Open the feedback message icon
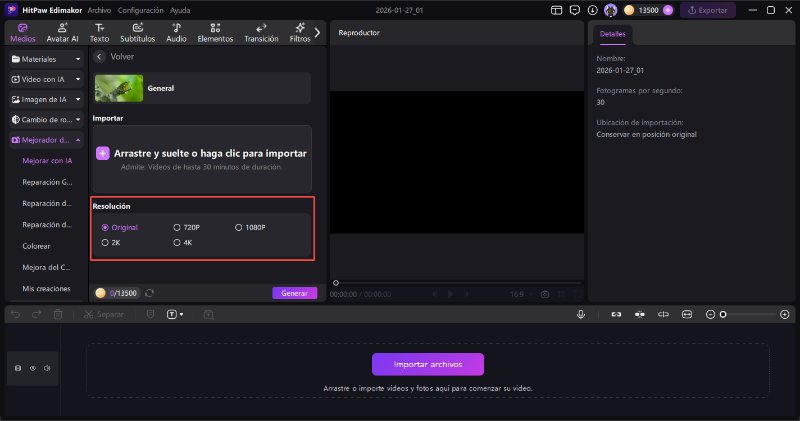The height and width of the screenshot is (421, 800). [x=574, y=10]
